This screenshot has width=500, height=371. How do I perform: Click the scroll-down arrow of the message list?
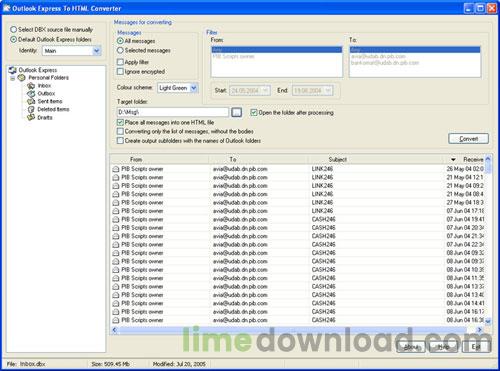coord(488,321)
